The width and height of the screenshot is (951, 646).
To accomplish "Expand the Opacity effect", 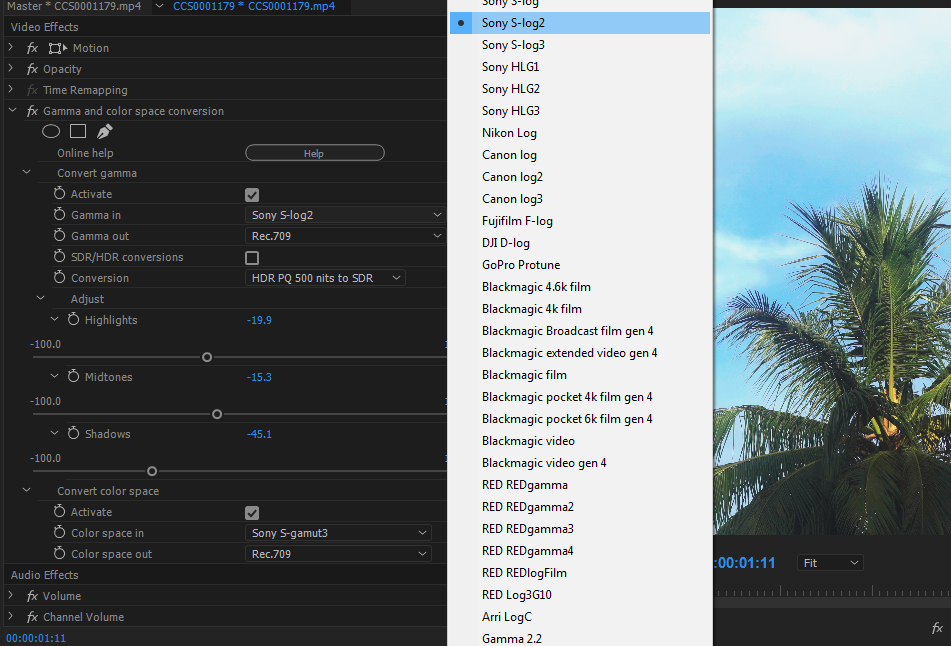I will coord(11,69).
